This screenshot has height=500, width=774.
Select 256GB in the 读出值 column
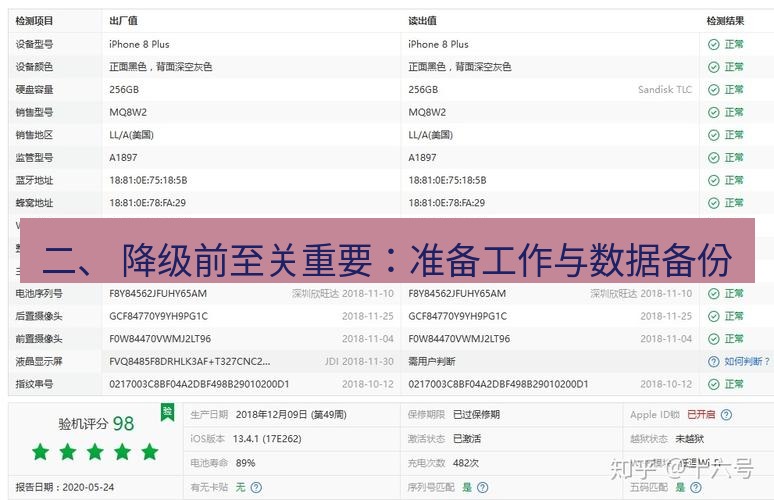point(423,90)
